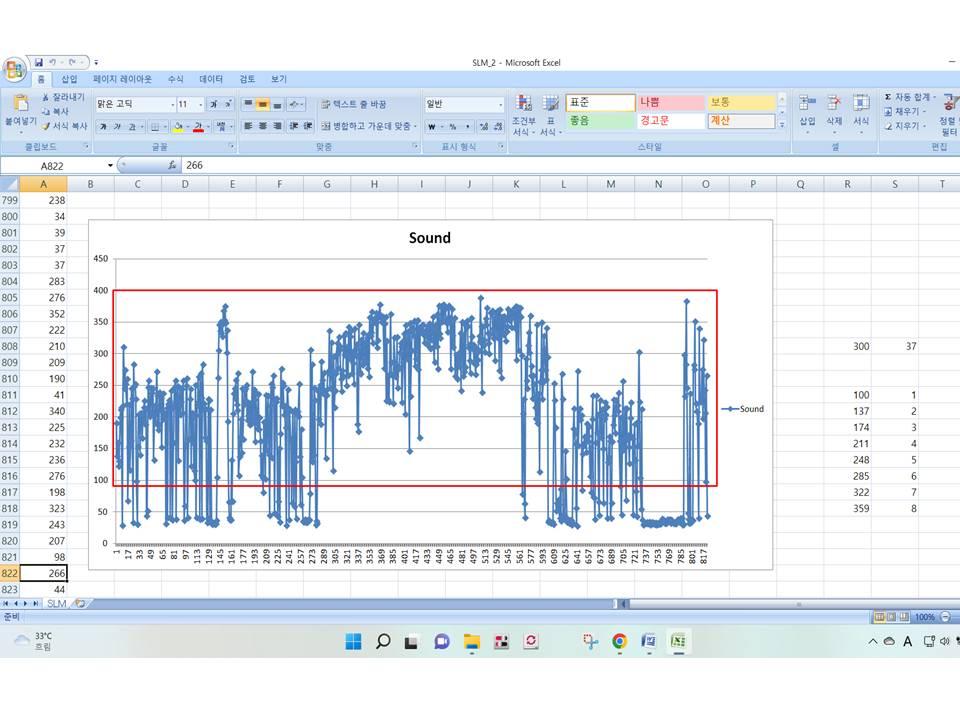Screen dimensions: 960x720
Task: Apply comma style
Action: [468, 127]
